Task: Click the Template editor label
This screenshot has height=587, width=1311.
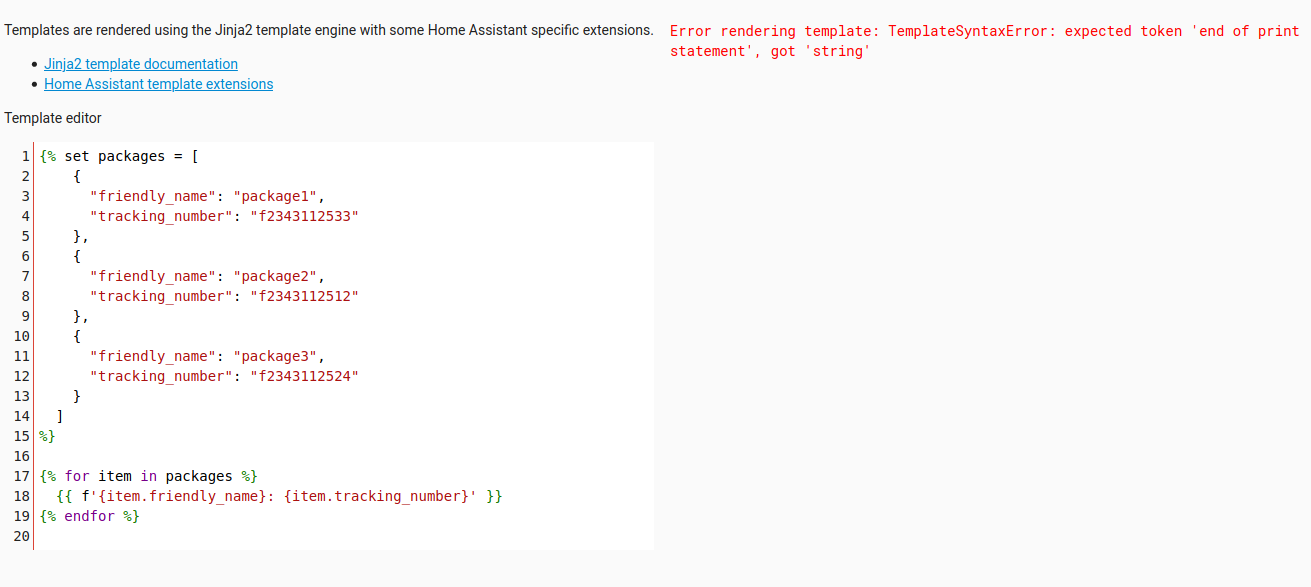Action: [x=52, y=117]
